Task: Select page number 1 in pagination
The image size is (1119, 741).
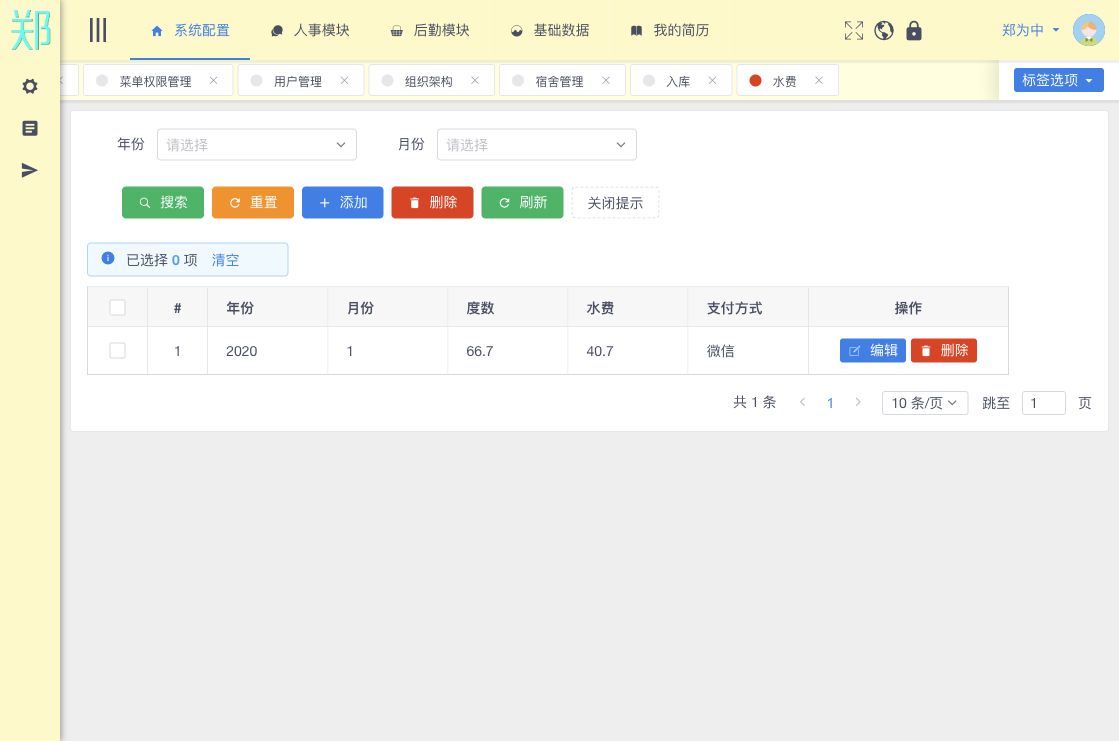Action: pos(830,403)
